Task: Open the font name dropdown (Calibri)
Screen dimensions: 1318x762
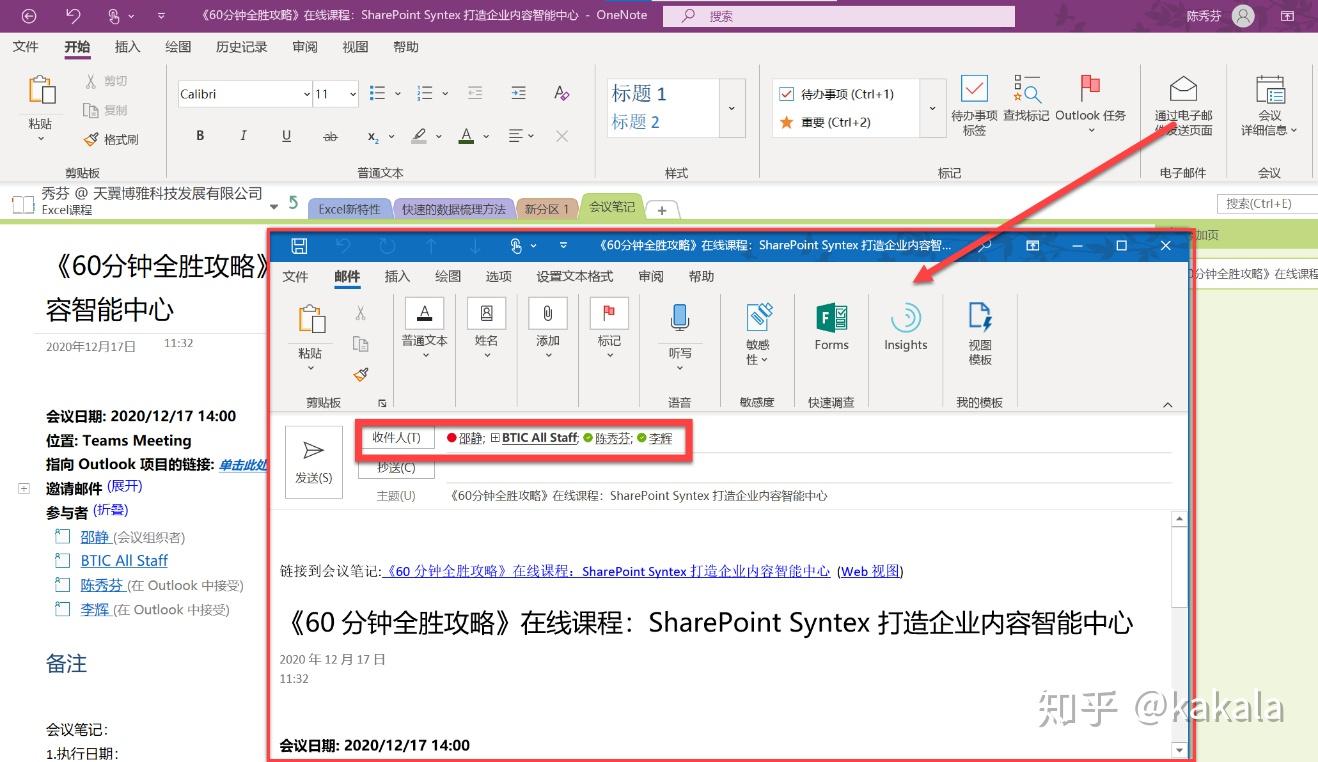Action: (306, 94)
